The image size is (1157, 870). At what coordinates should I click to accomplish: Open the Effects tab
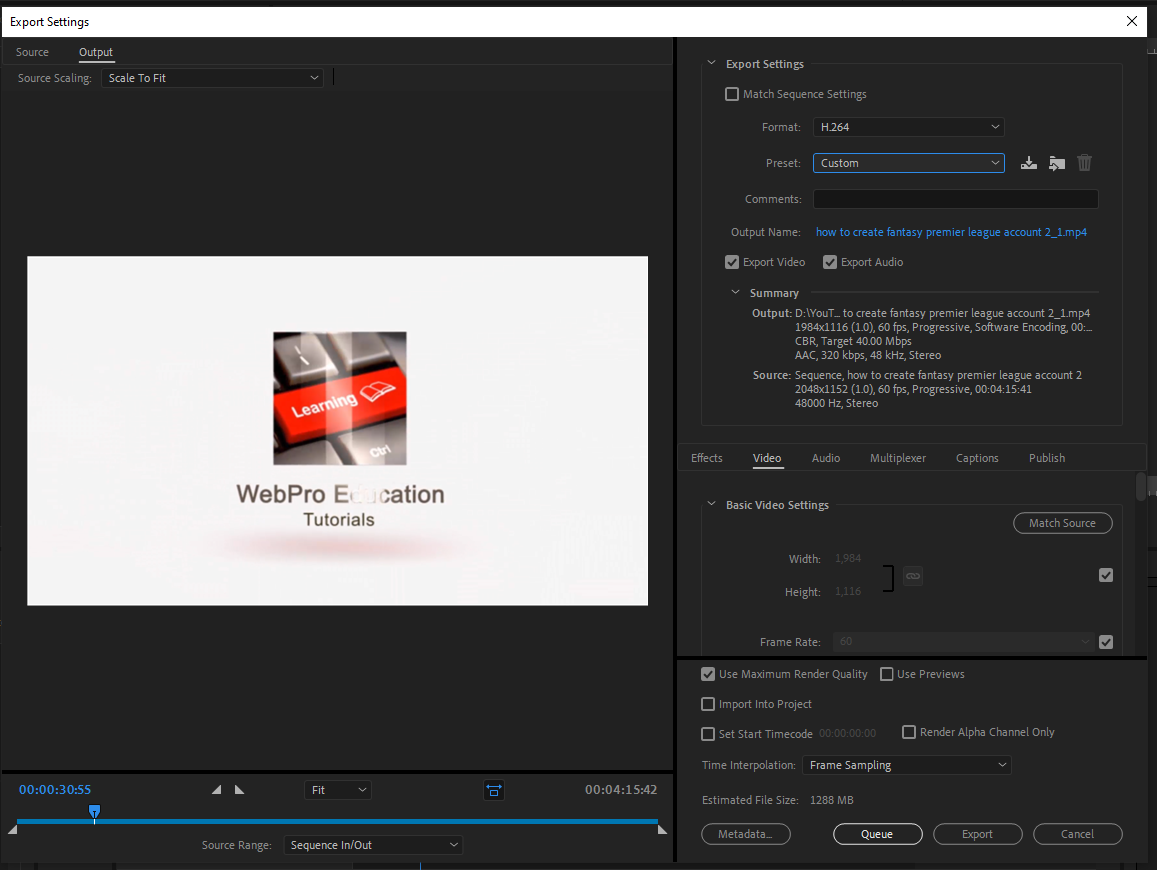[x=706, y=458]
